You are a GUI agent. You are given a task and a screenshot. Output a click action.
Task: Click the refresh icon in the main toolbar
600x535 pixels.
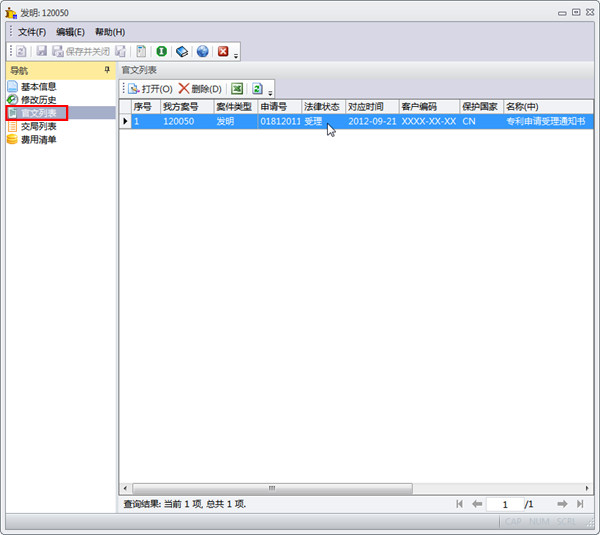coord(21,51)
